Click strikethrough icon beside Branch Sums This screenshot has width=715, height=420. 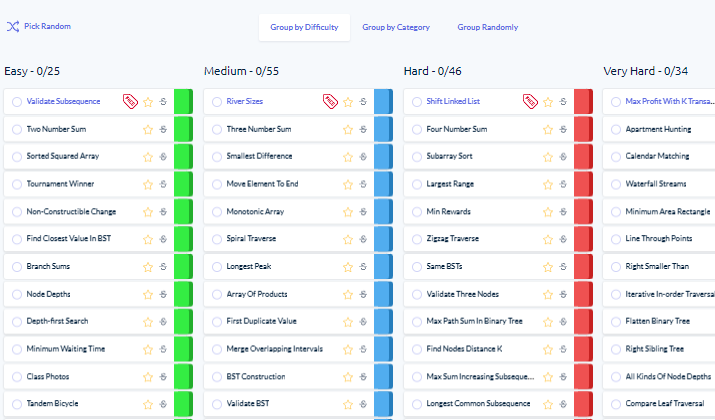click(x=163, y=267)
